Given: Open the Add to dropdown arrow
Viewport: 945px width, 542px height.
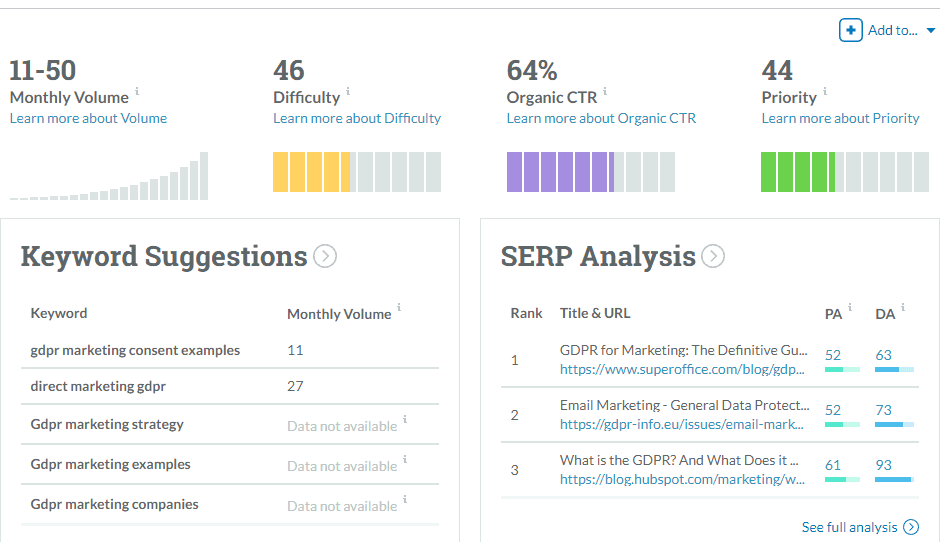Looking at the screenshot, I should [931, 31].
